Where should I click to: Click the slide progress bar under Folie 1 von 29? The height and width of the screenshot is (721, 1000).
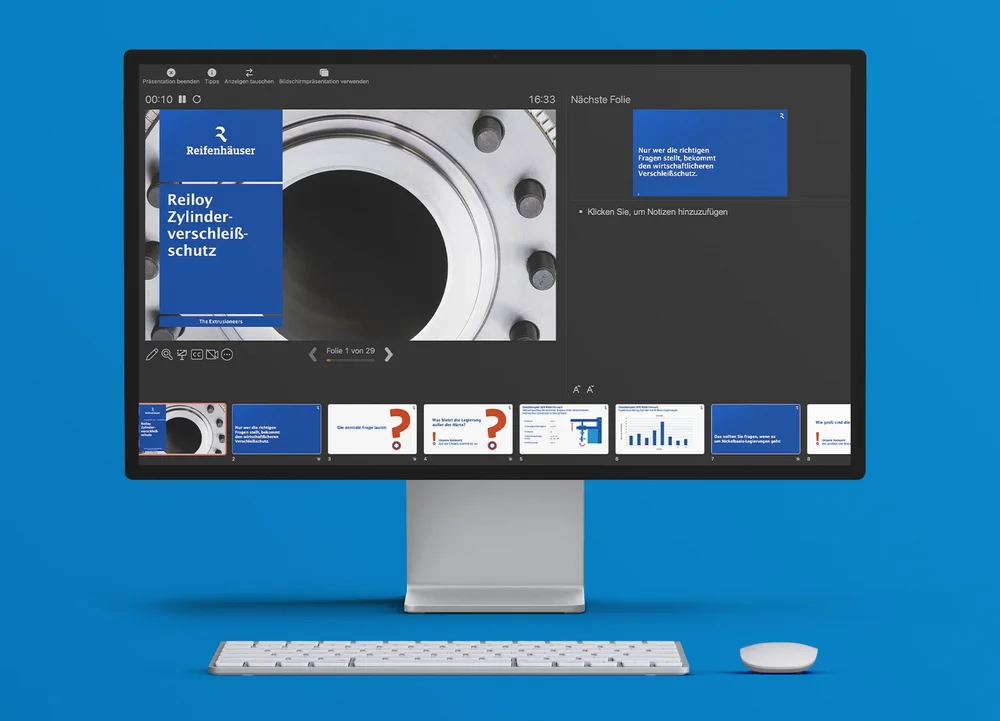click(x=350, y=361)
